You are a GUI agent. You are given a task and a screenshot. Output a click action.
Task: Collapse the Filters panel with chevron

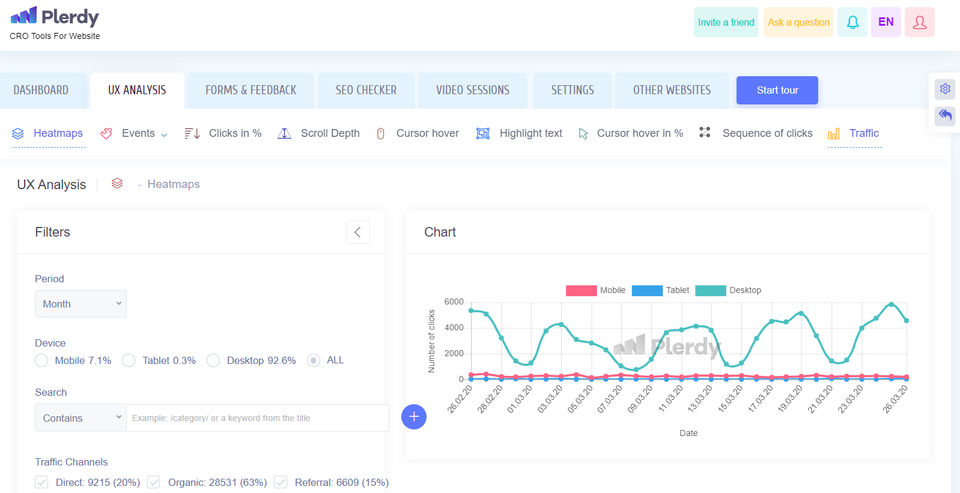point(358,232)
